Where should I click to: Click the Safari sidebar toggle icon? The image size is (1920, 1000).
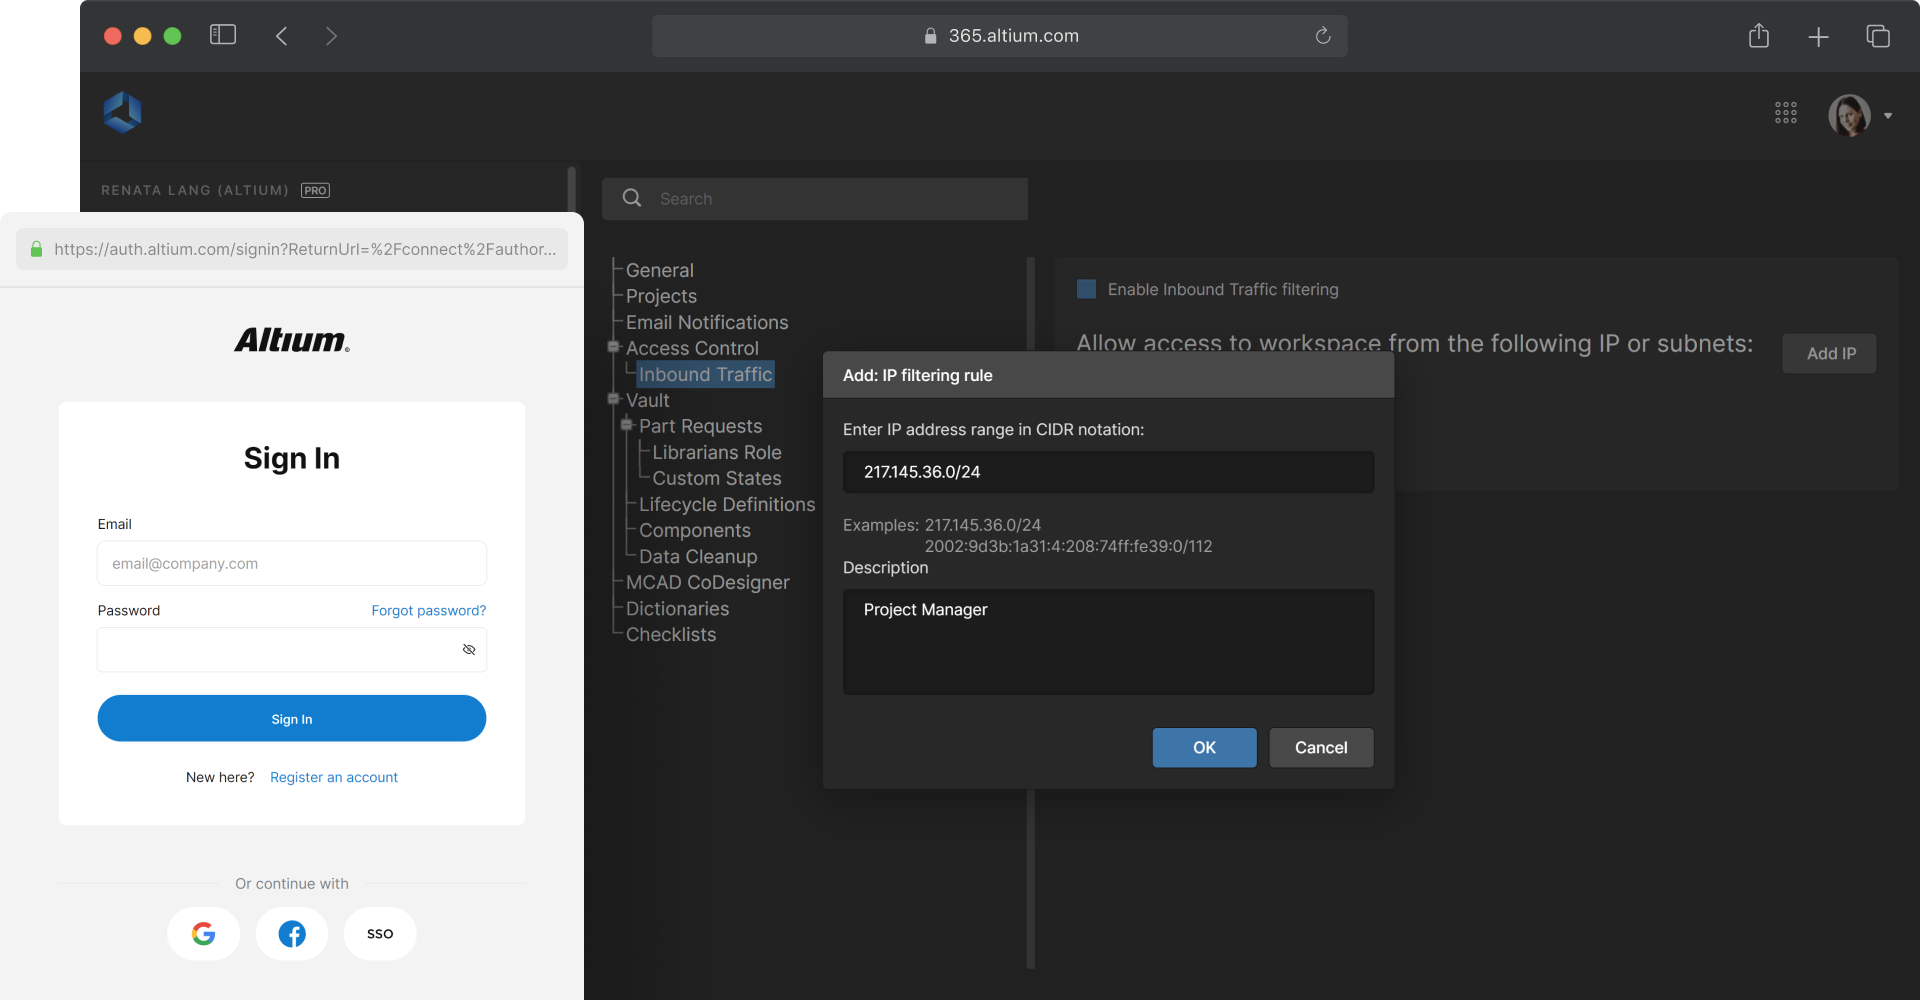click(x=222, y=36)
